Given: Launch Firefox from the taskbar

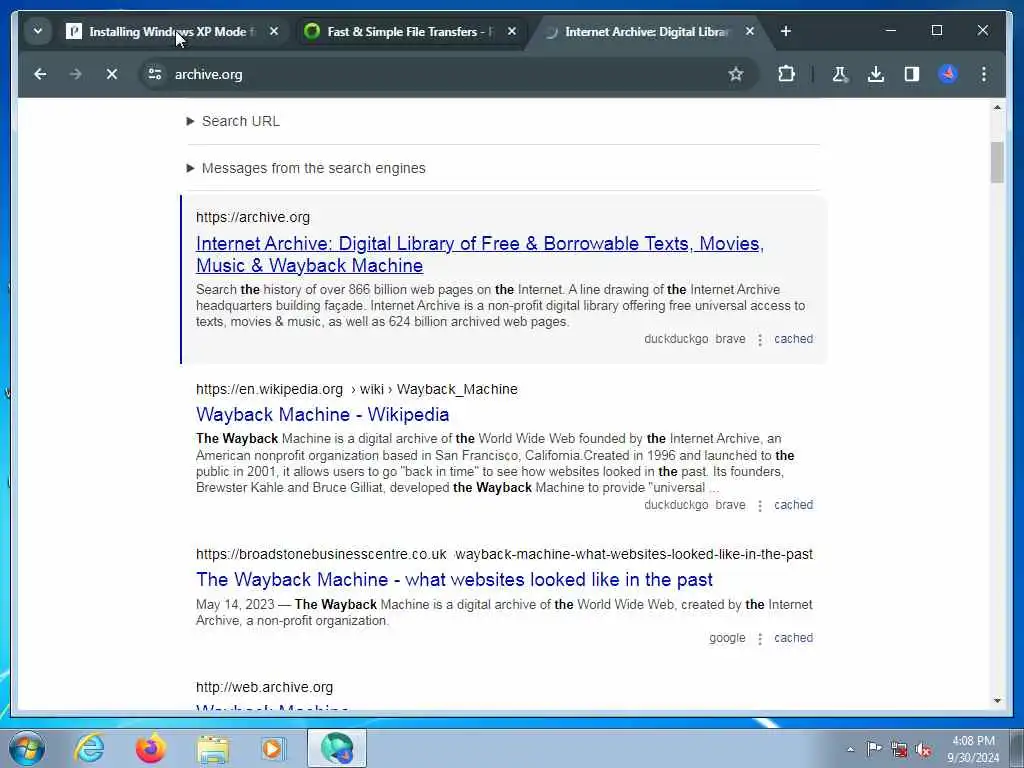Looking at the screenshot, I should click(x=150, y=748).
